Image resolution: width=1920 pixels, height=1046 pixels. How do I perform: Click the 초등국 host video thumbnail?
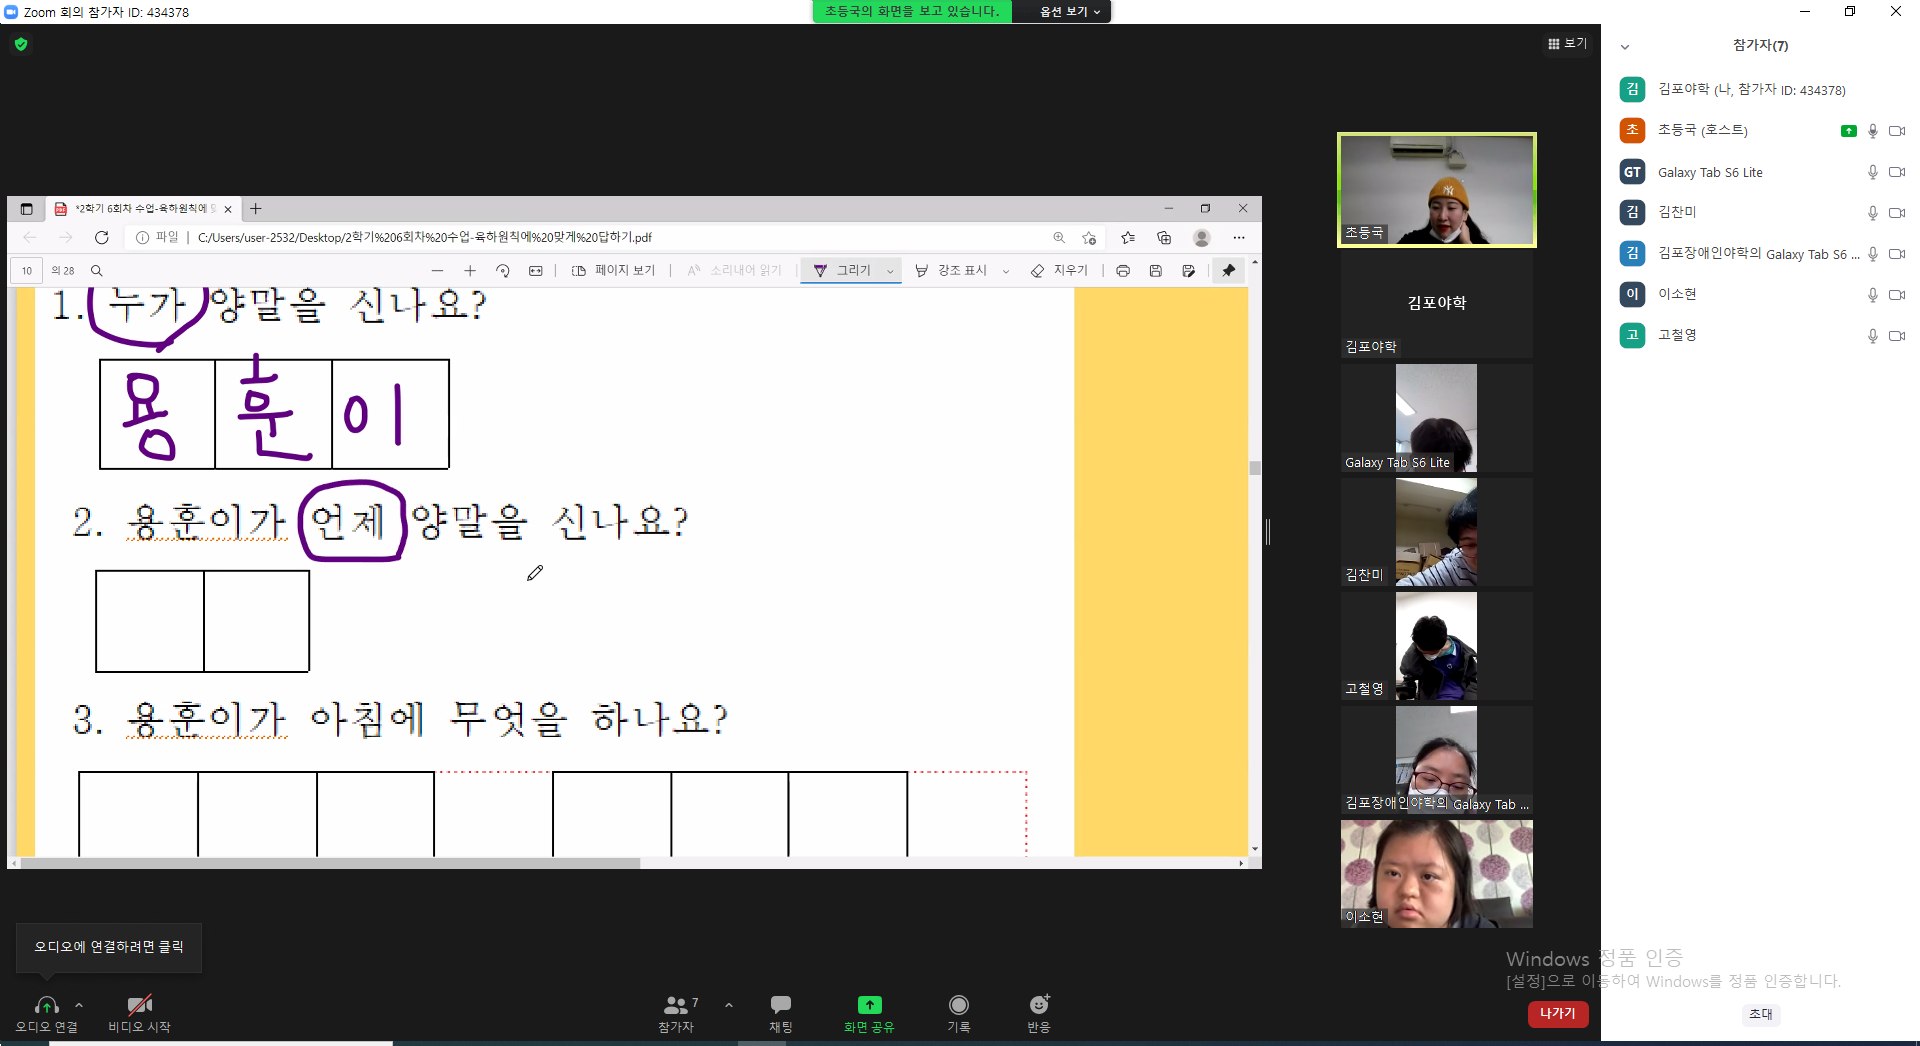(x=1437, y=190)
